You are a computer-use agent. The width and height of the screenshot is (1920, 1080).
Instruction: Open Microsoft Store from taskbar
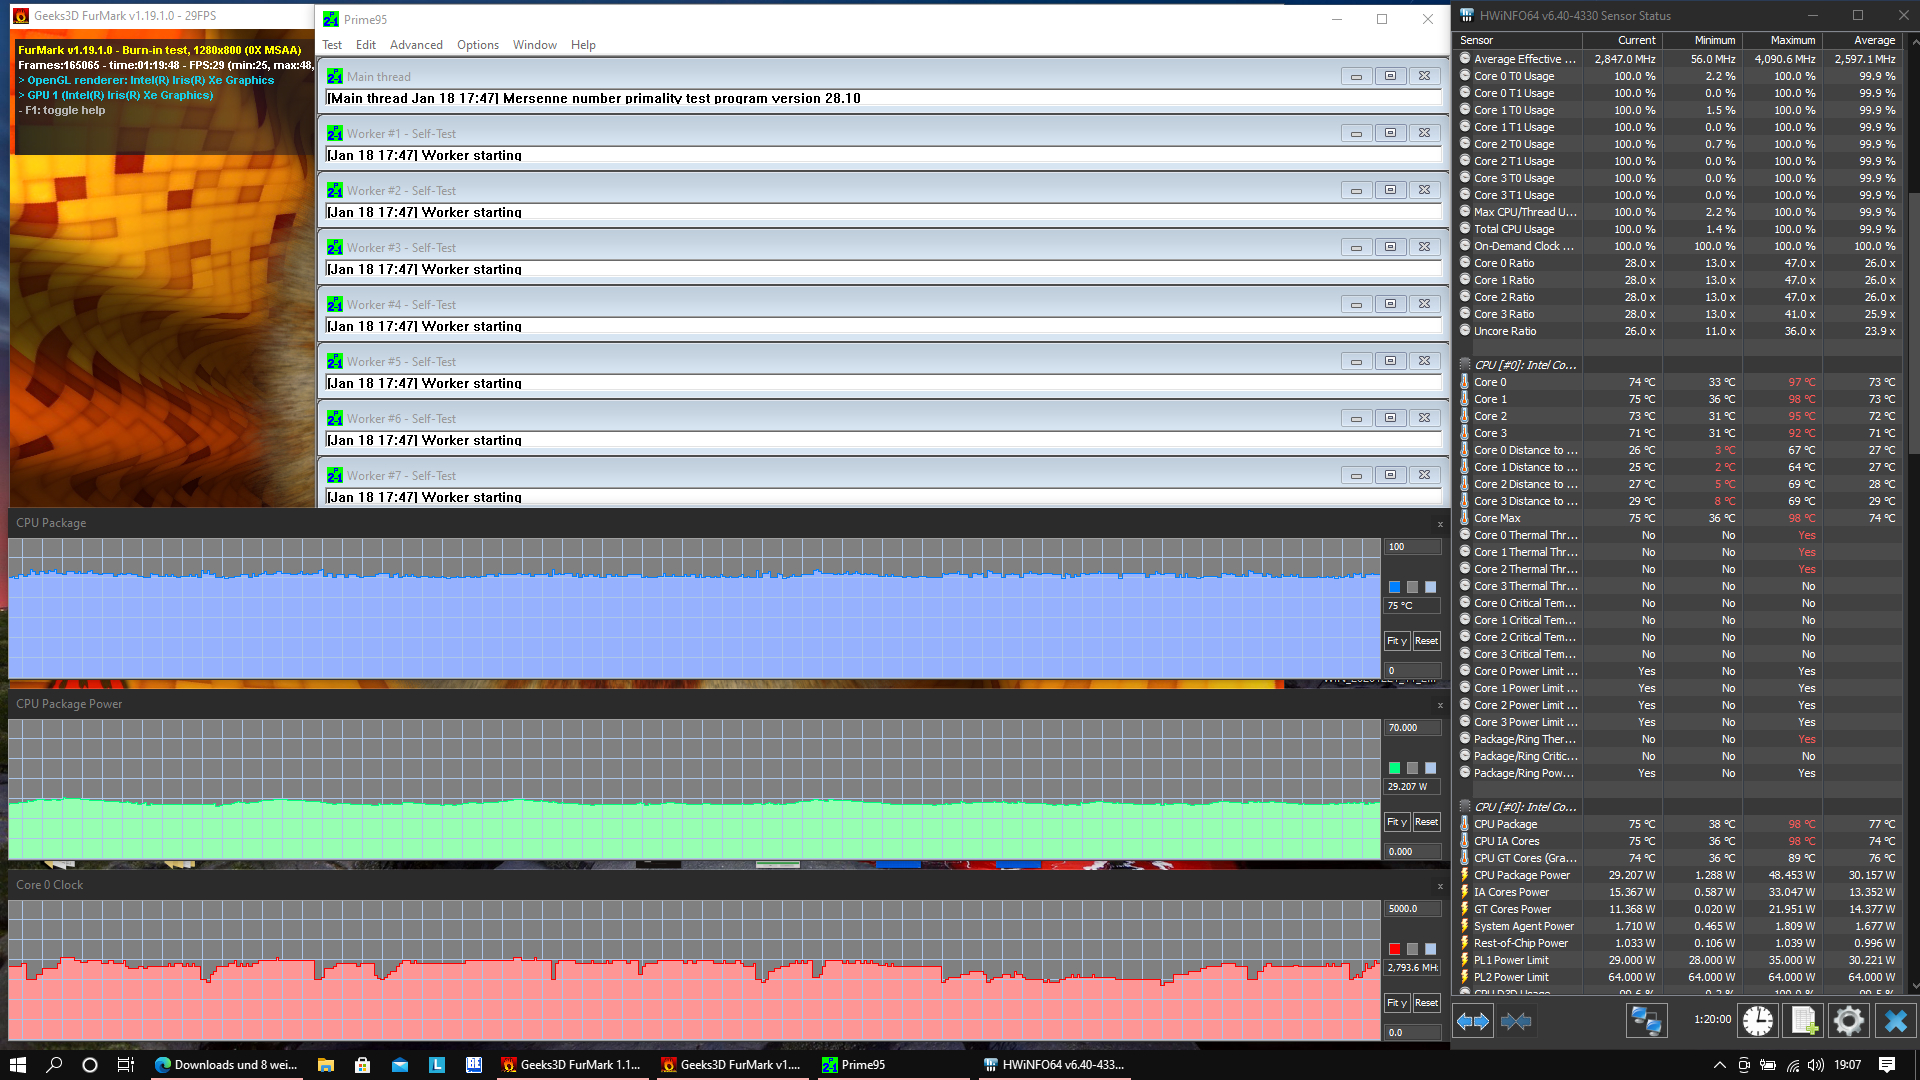coord(363,1065)
